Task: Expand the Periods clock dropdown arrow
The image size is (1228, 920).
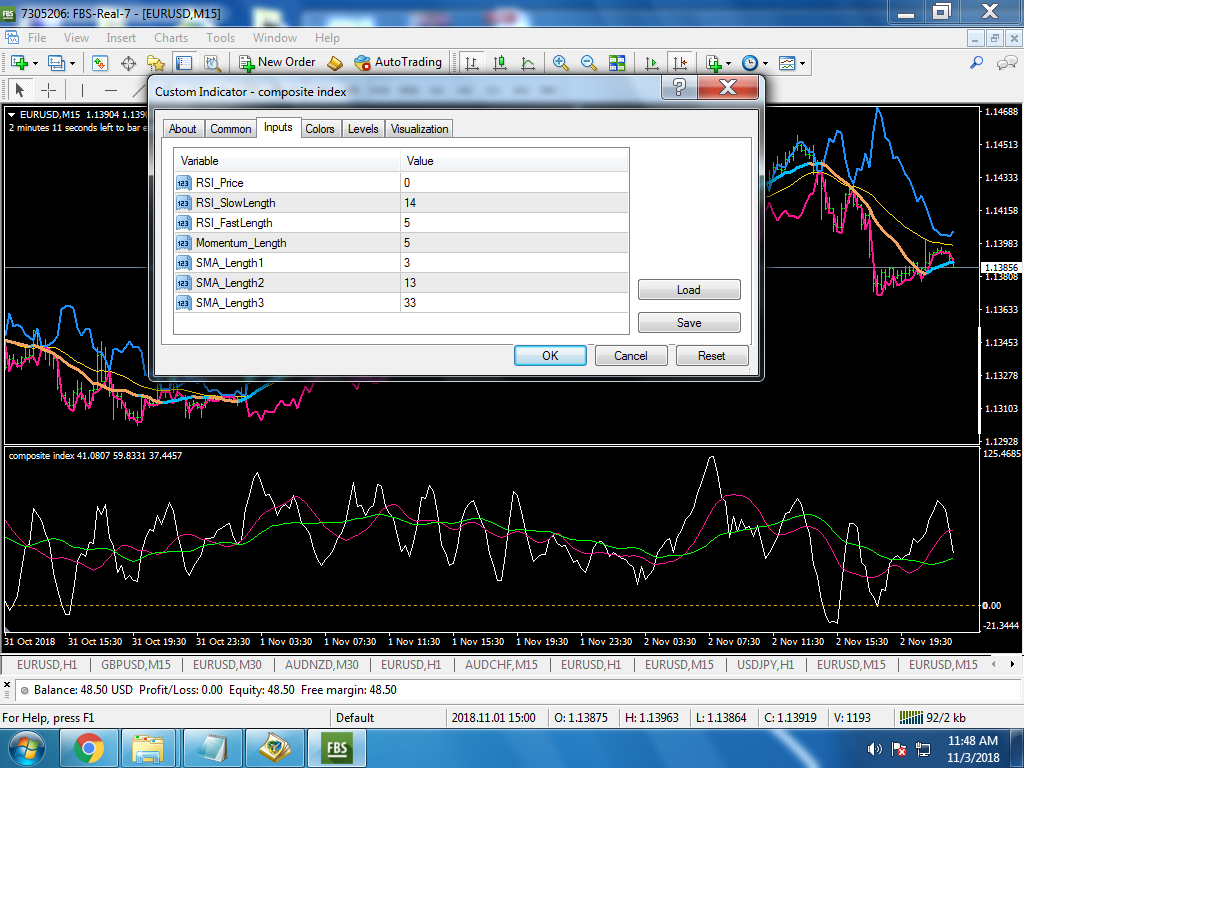Action: coord(765,64)
